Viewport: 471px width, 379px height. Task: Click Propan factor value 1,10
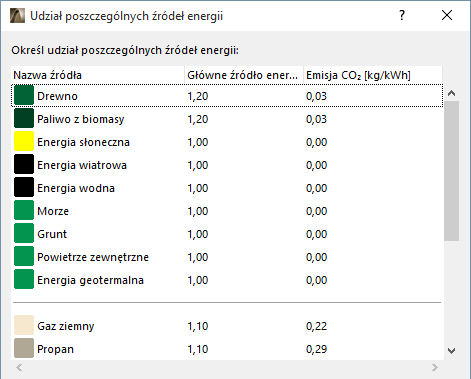[198, 349]
